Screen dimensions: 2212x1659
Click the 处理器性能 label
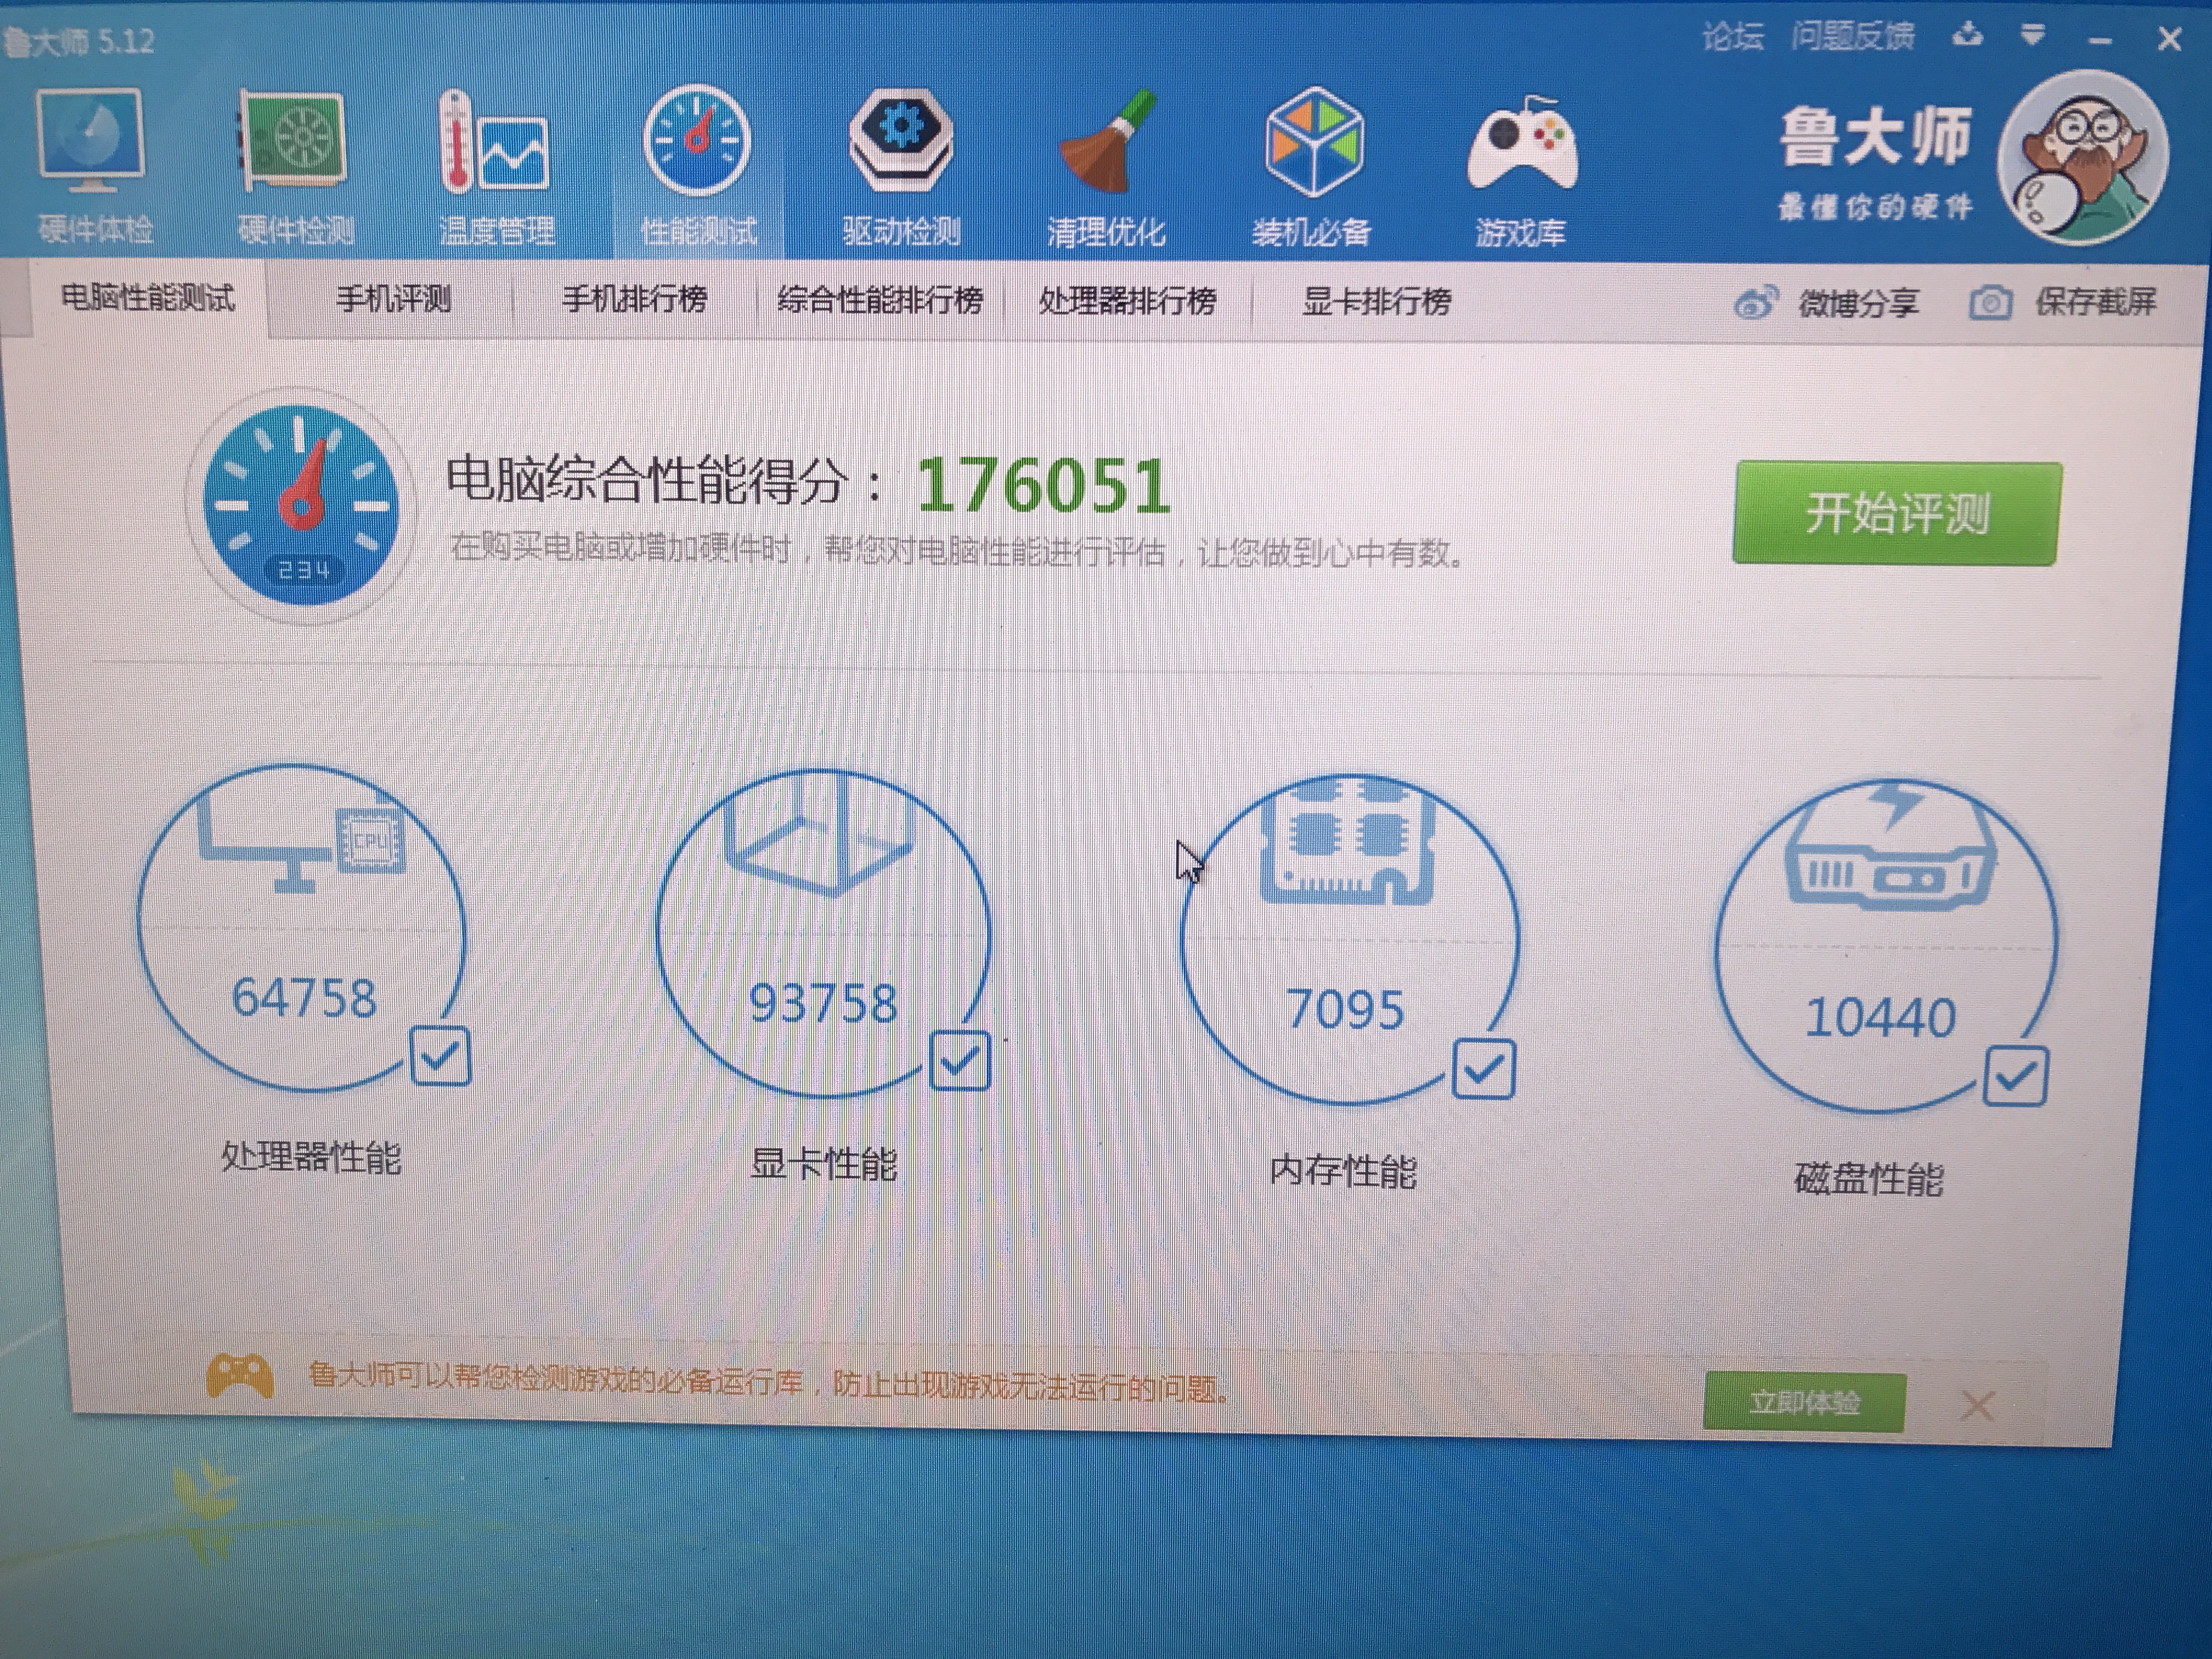click(310, 1158)
